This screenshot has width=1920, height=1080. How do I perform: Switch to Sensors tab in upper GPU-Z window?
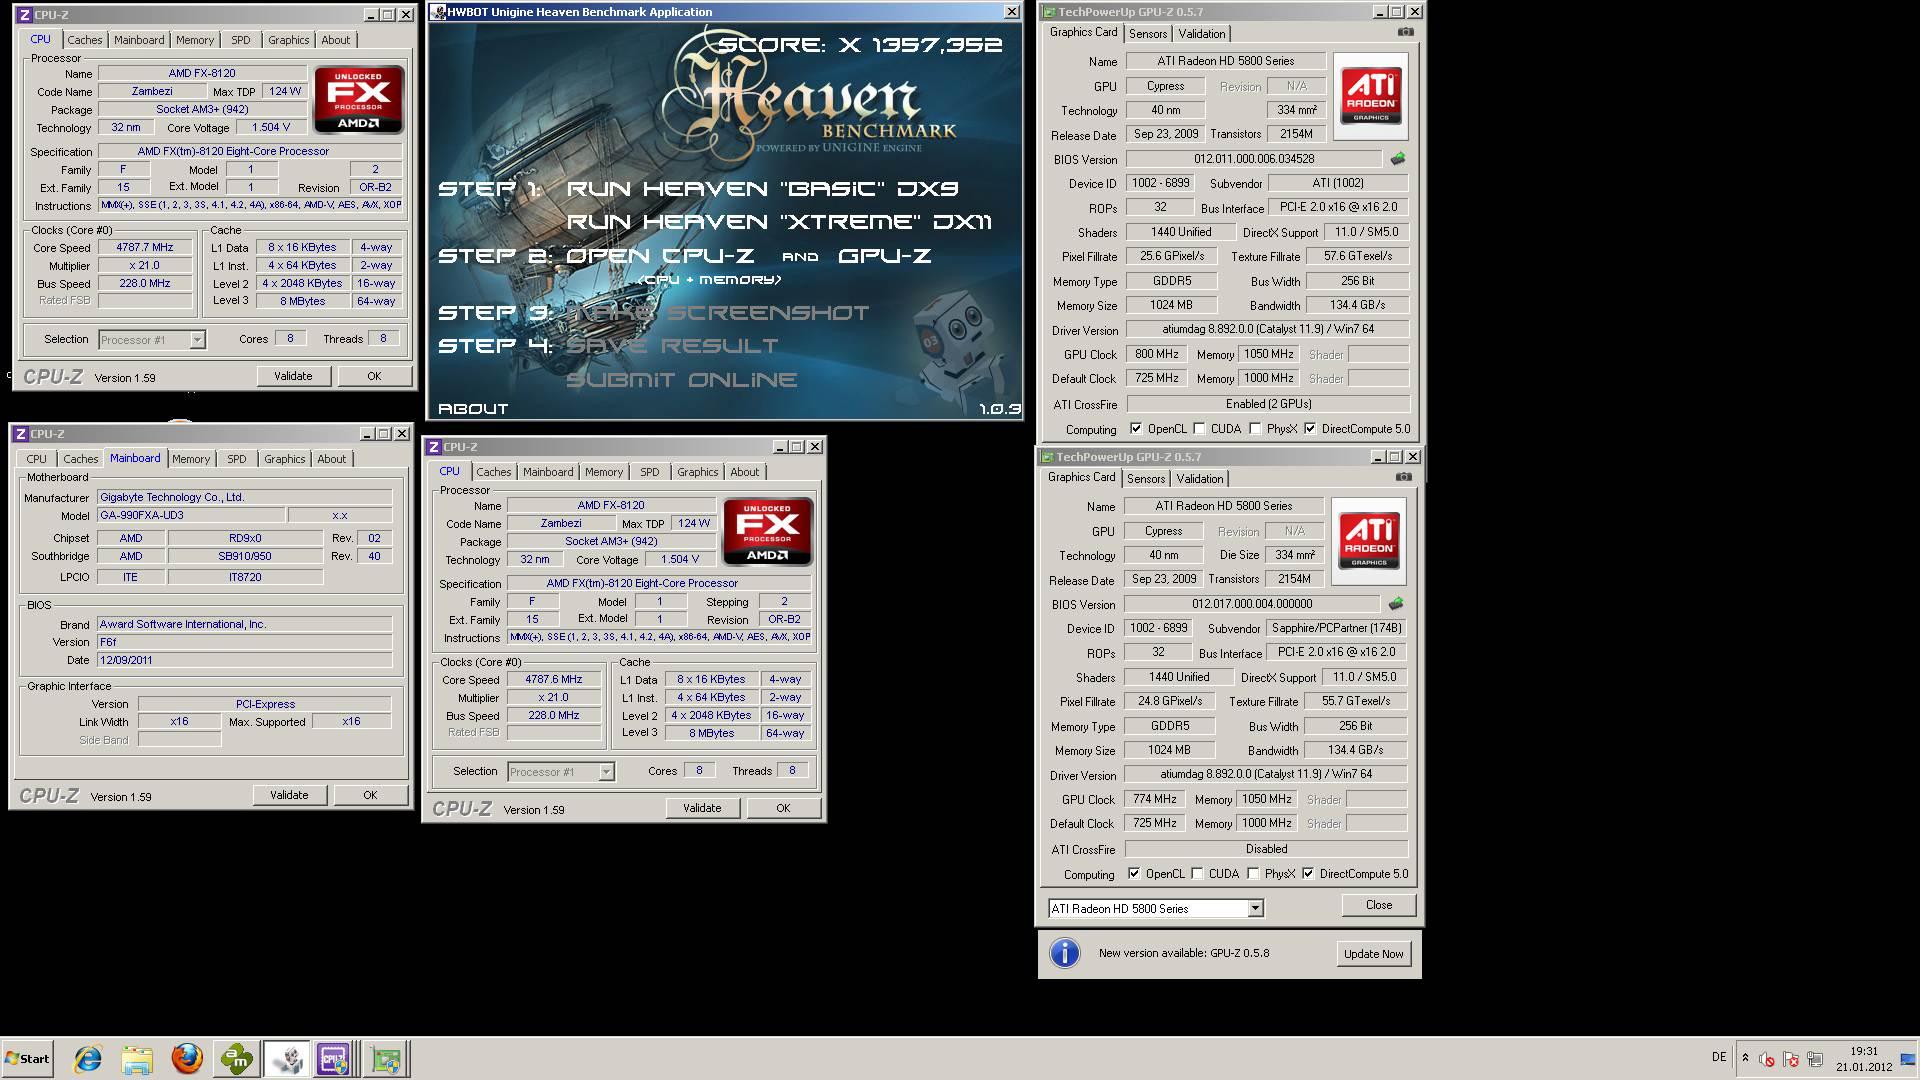click(x=1148, y=33)
